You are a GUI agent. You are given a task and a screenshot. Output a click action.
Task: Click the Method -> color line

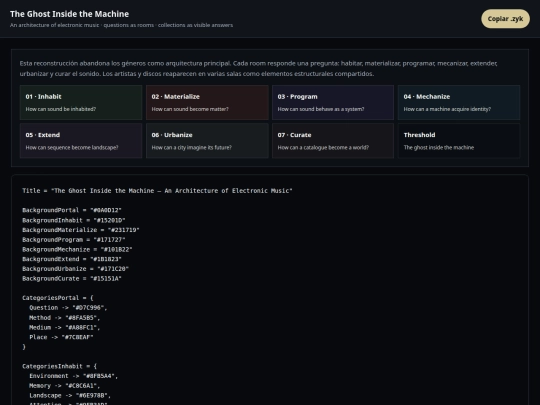65,318
